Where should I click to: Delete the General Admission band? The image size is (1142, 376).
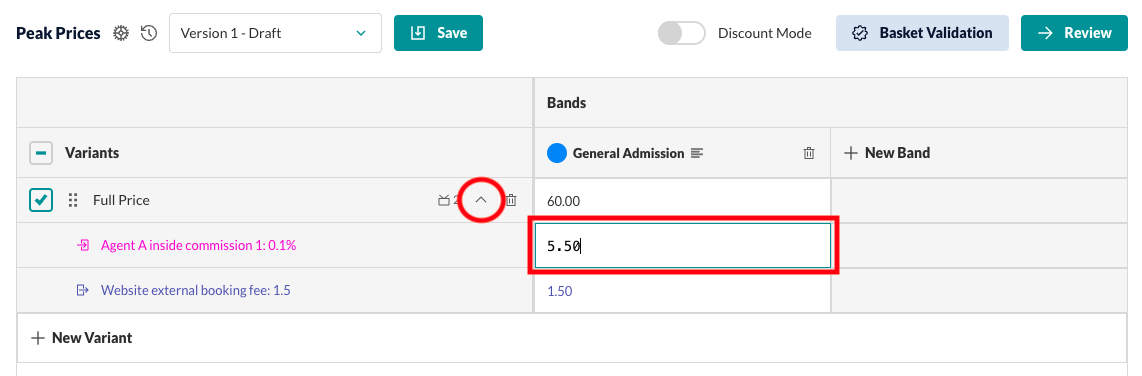click(x=808, y=153)
